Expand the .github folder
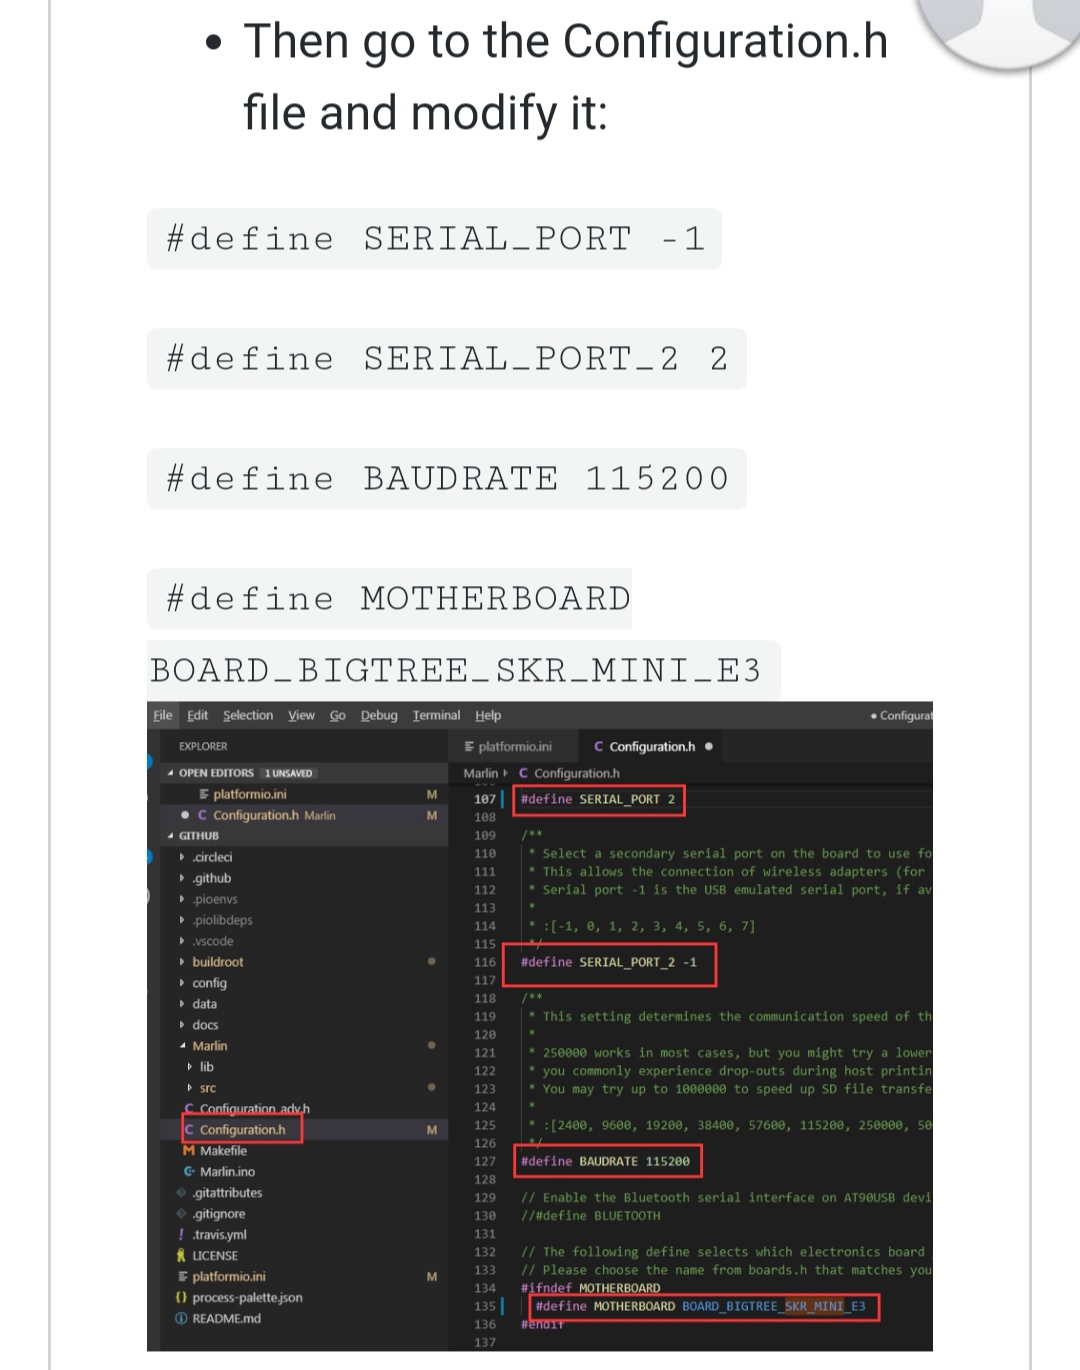Viewport: 1080px width, 1370px height. tap(182, 879)
